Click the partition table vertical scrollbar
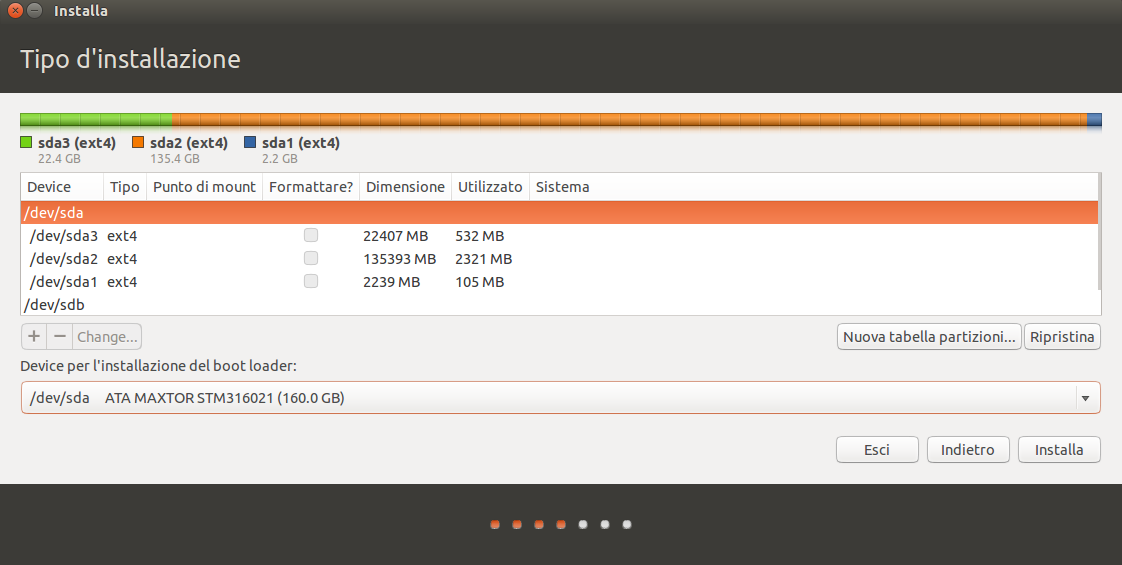 tap(1100, 232)
